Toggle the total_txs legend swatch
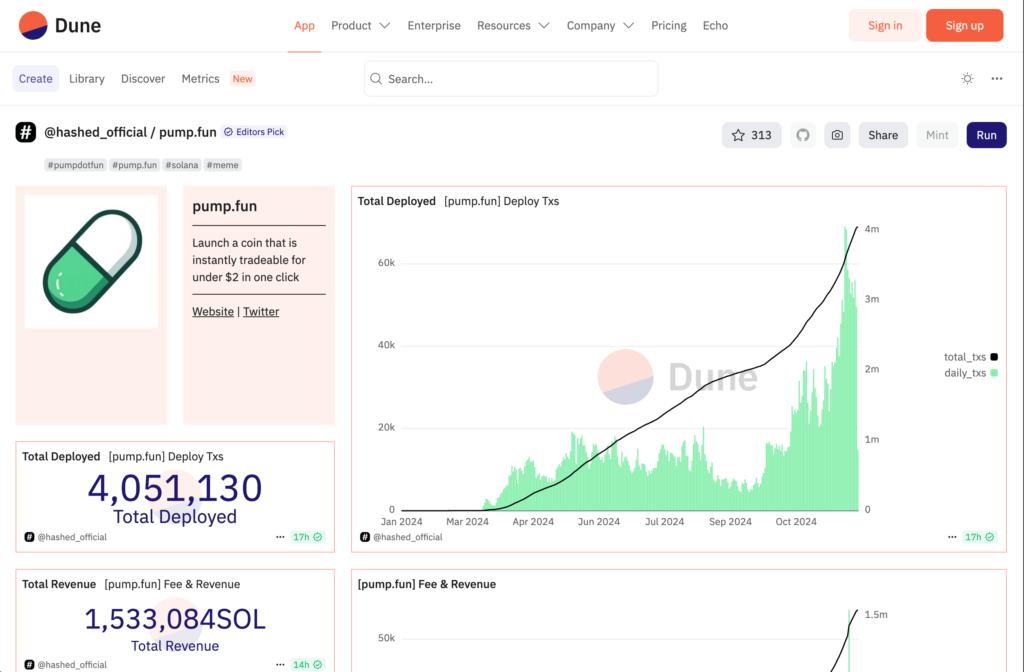This screenshot has width=1024, height=672. click(x=994, y=357)
